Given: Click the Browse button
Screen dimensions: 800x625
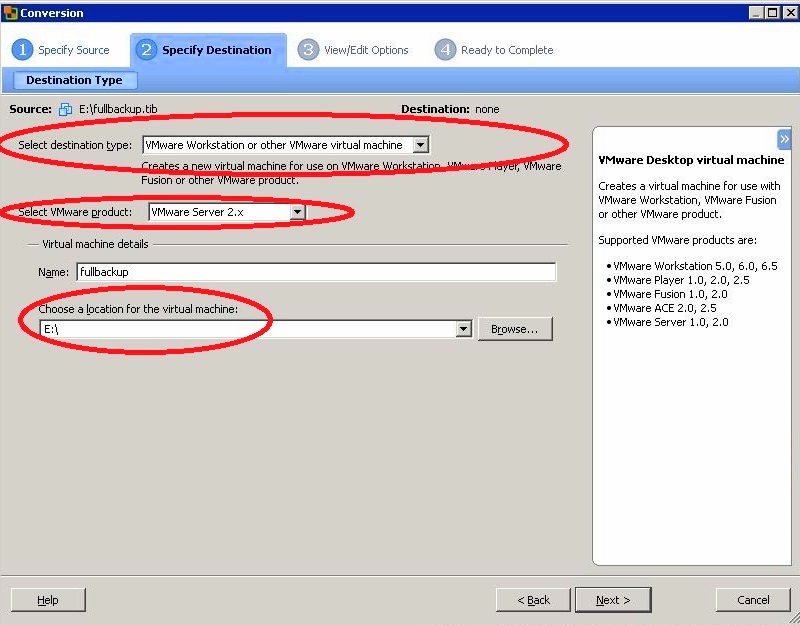Looking at the screenshot, I should click(515, 329).
